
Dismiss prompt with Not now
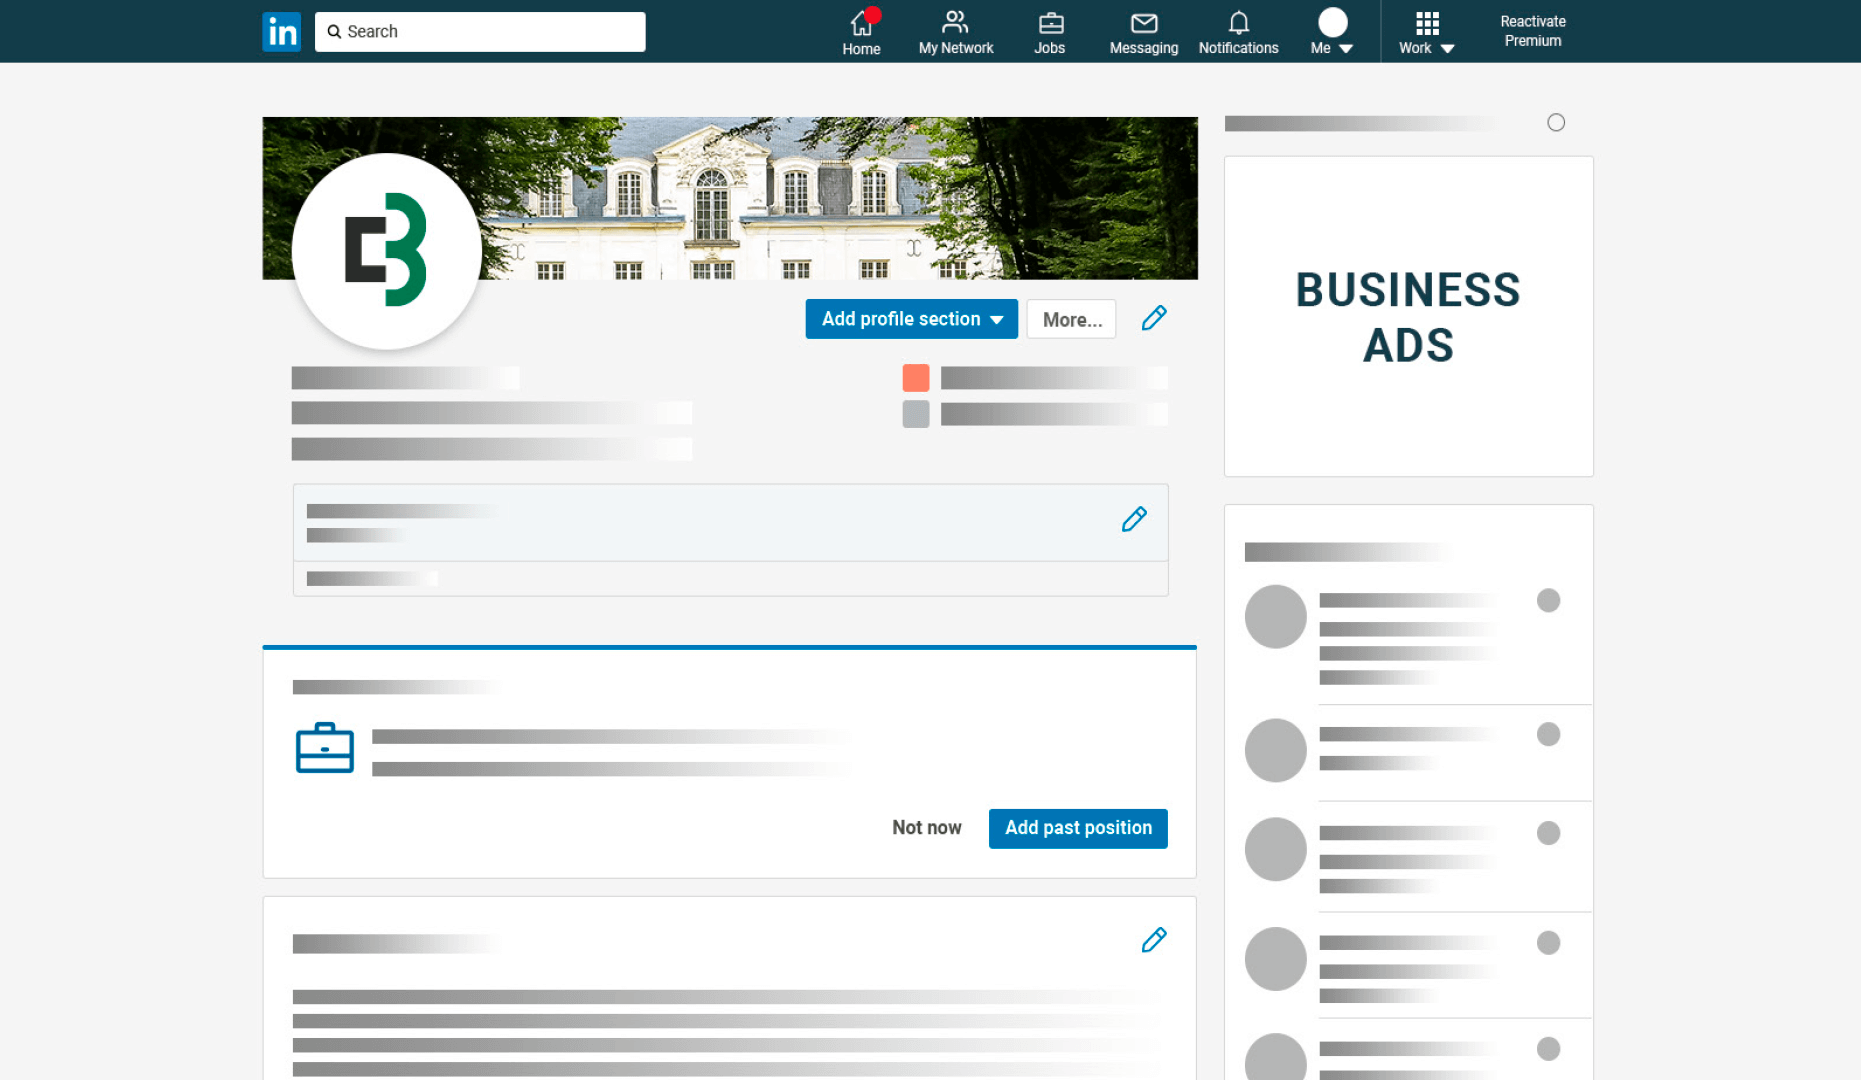(926, 828)
